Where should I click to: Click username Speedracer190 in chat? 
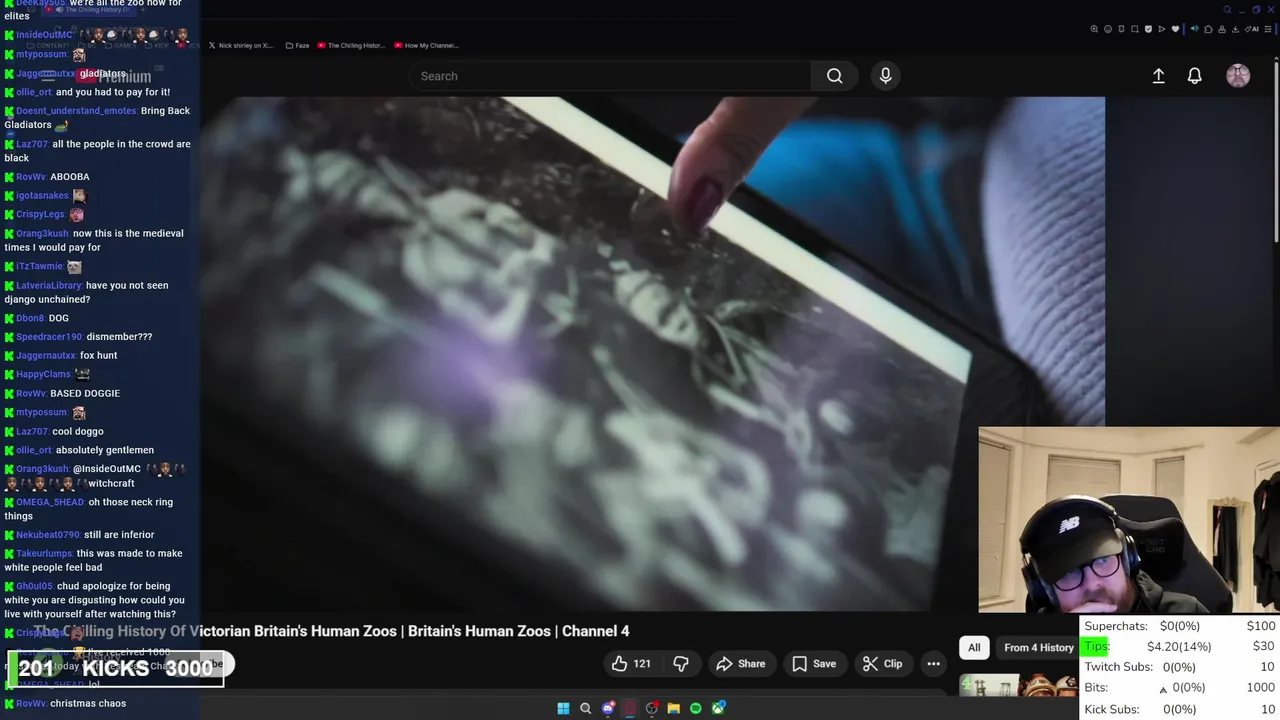tap(49, 337)
